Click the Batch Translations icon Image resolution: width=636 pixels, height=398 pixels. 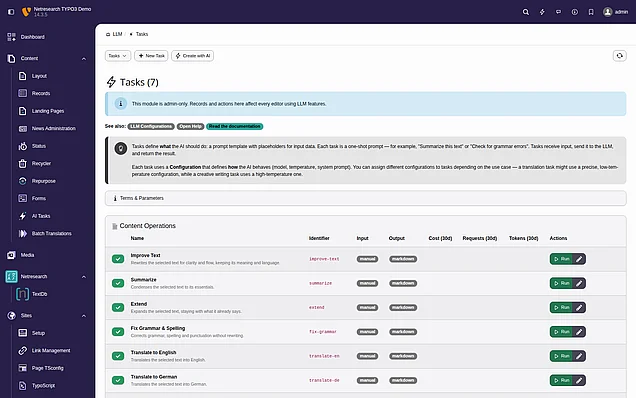click(23, 233)
